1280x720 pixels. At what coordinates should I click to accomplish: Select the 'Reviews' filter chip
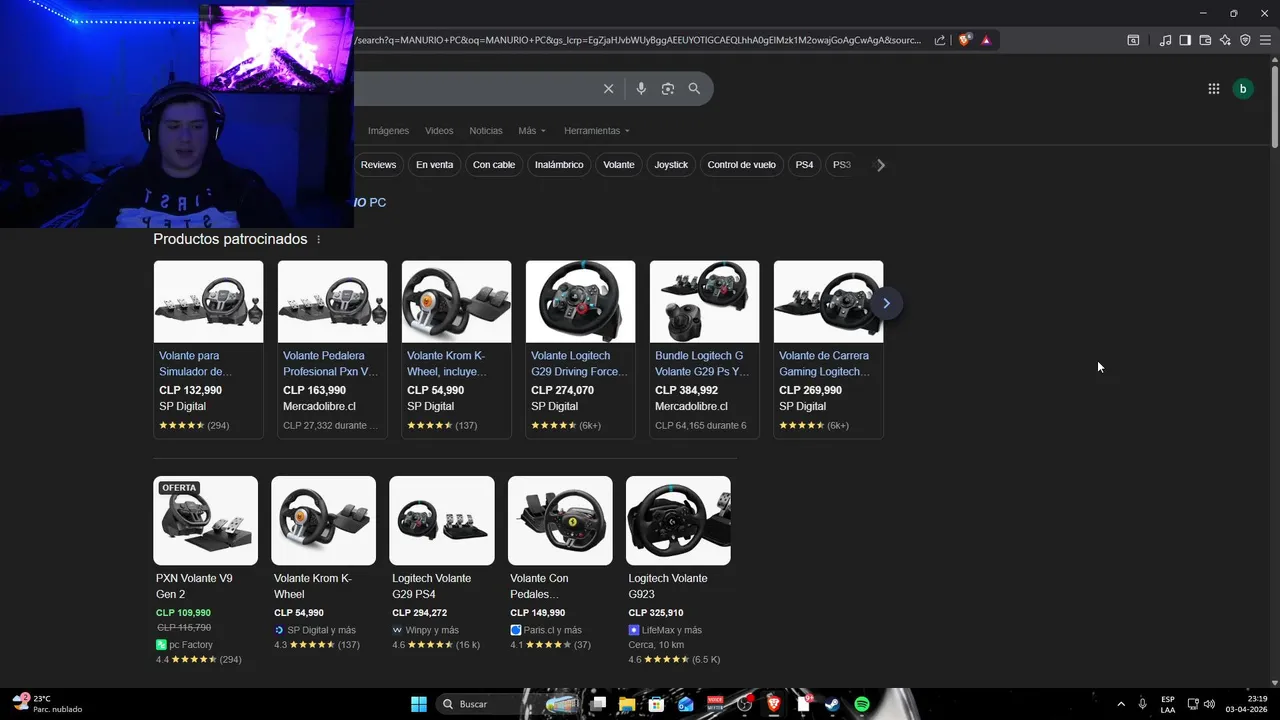click(x=378, y=165)
